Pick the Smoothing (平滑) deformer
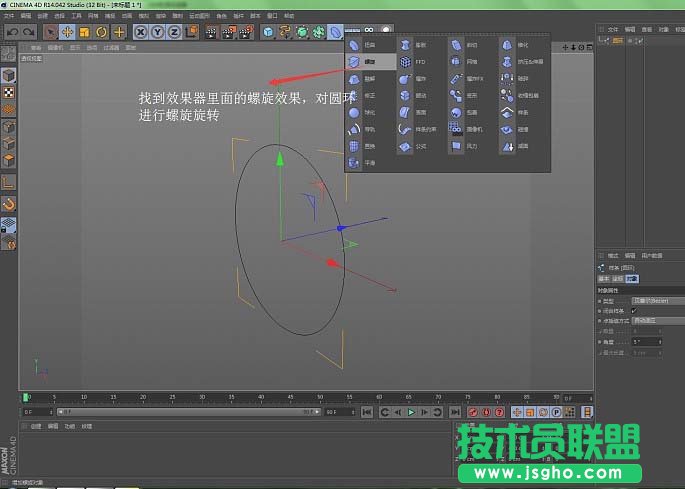Screen dimensions: 685x489 370,163
